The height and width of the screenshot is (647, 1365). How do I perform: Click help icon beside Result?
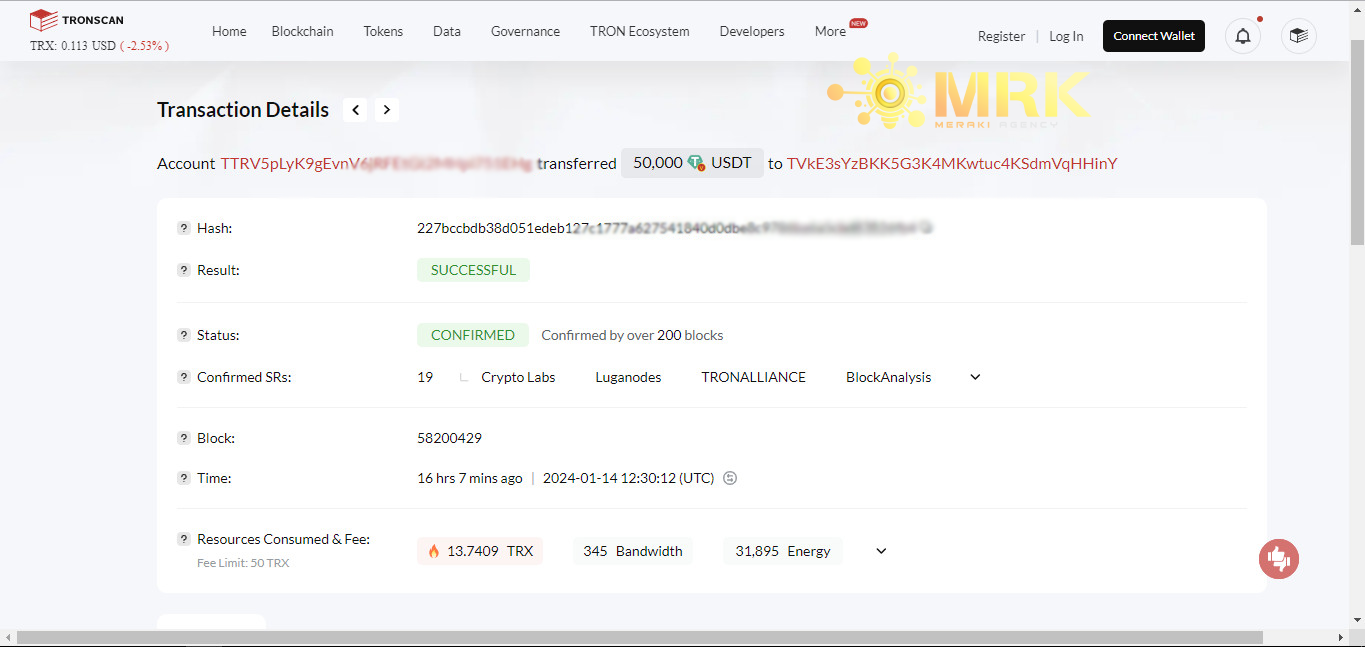pyautogui.click(x=184, y=270)
